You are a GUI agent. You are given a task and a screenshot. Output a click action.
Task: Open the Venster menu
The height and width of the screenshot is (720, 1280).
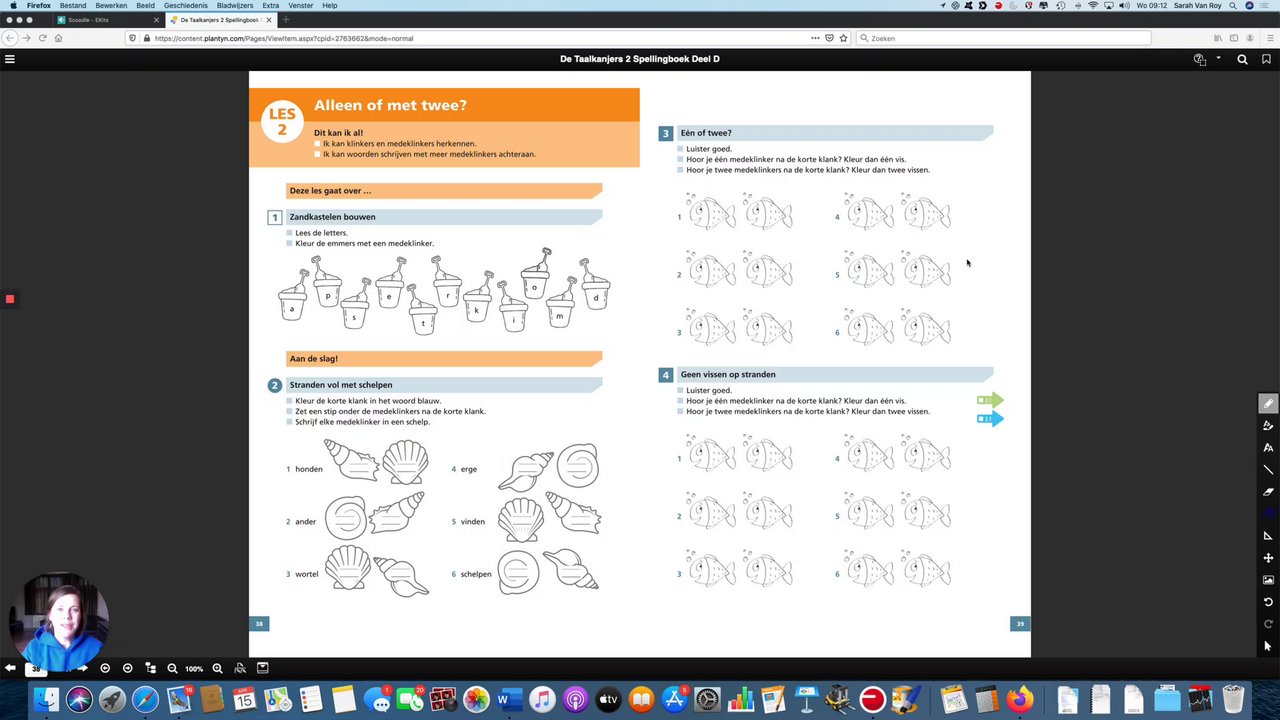click(x=300, y=5)
